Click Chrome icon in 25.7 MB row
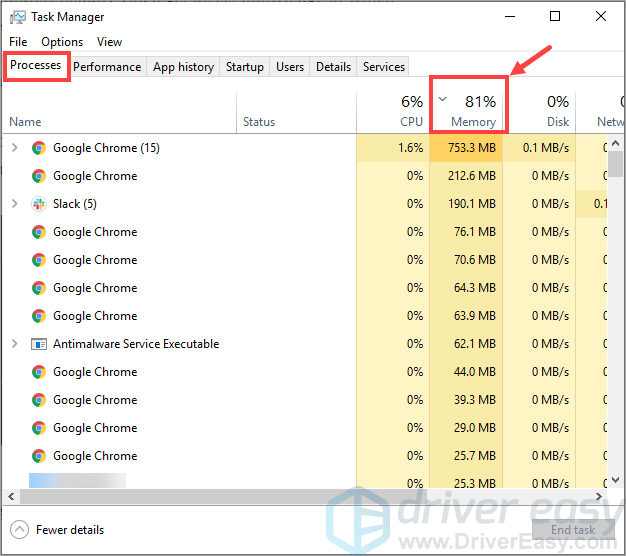The width and height of the screenshot is (626, 556). click(x=39, y=456)
